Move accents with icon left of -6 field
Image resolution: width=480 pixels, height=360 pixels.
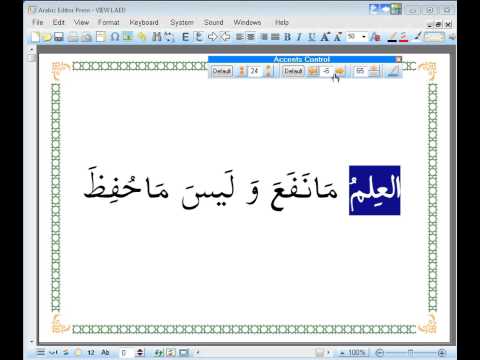click(313, 71)
